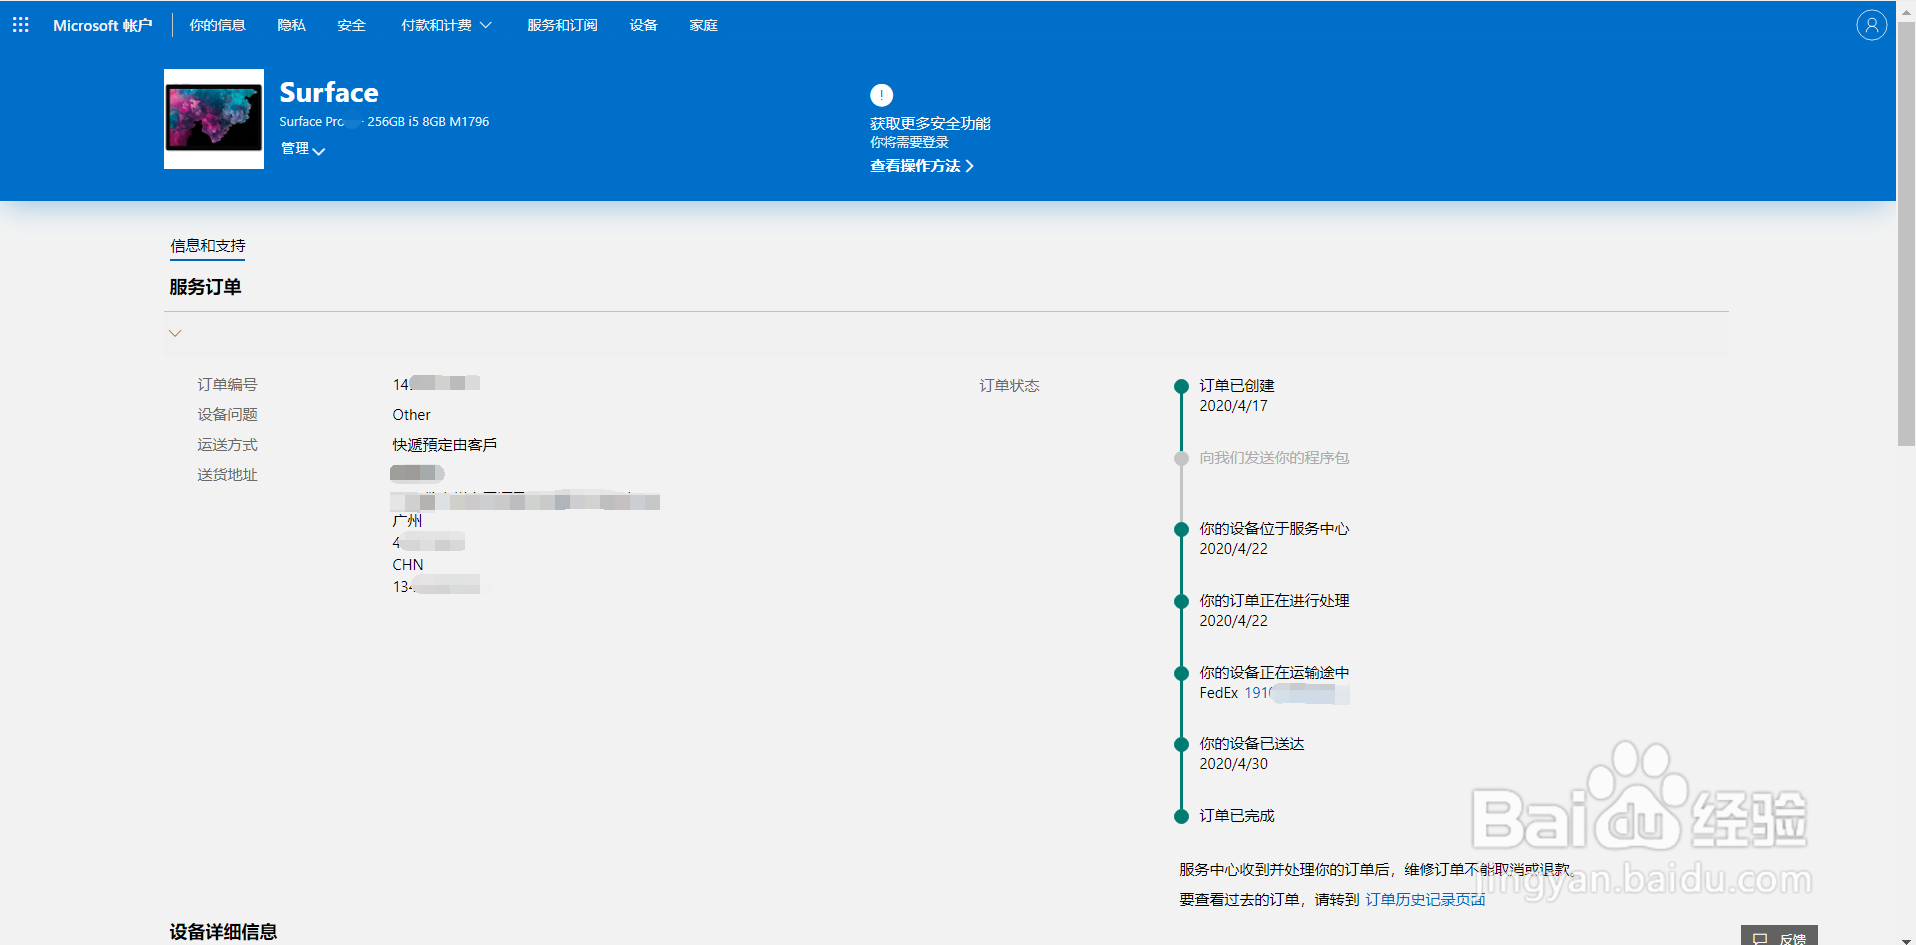
Task: Click the feedback chat icon
Action: 1760,939
